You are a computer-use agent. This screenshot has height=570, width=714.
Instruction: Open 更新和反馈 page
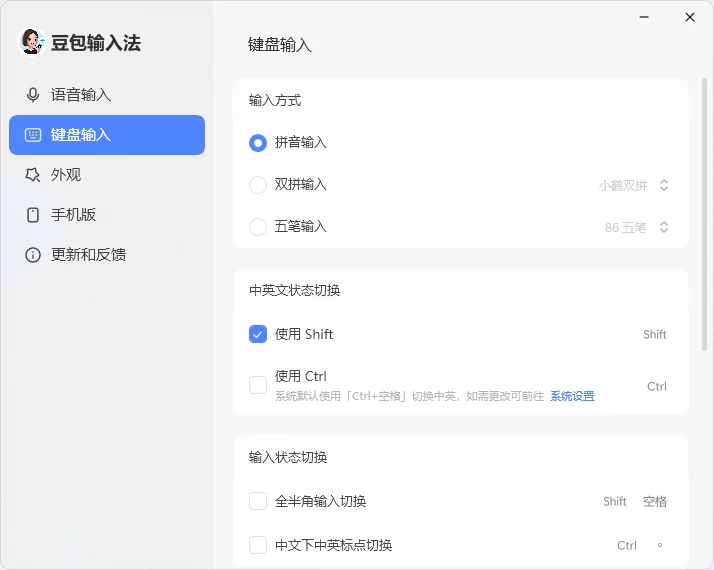pos(107,255)
